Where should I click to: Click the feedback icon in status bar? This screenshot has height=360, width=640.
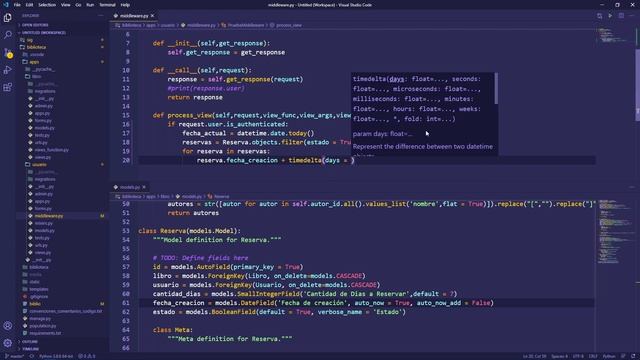(x=623, y=356)
